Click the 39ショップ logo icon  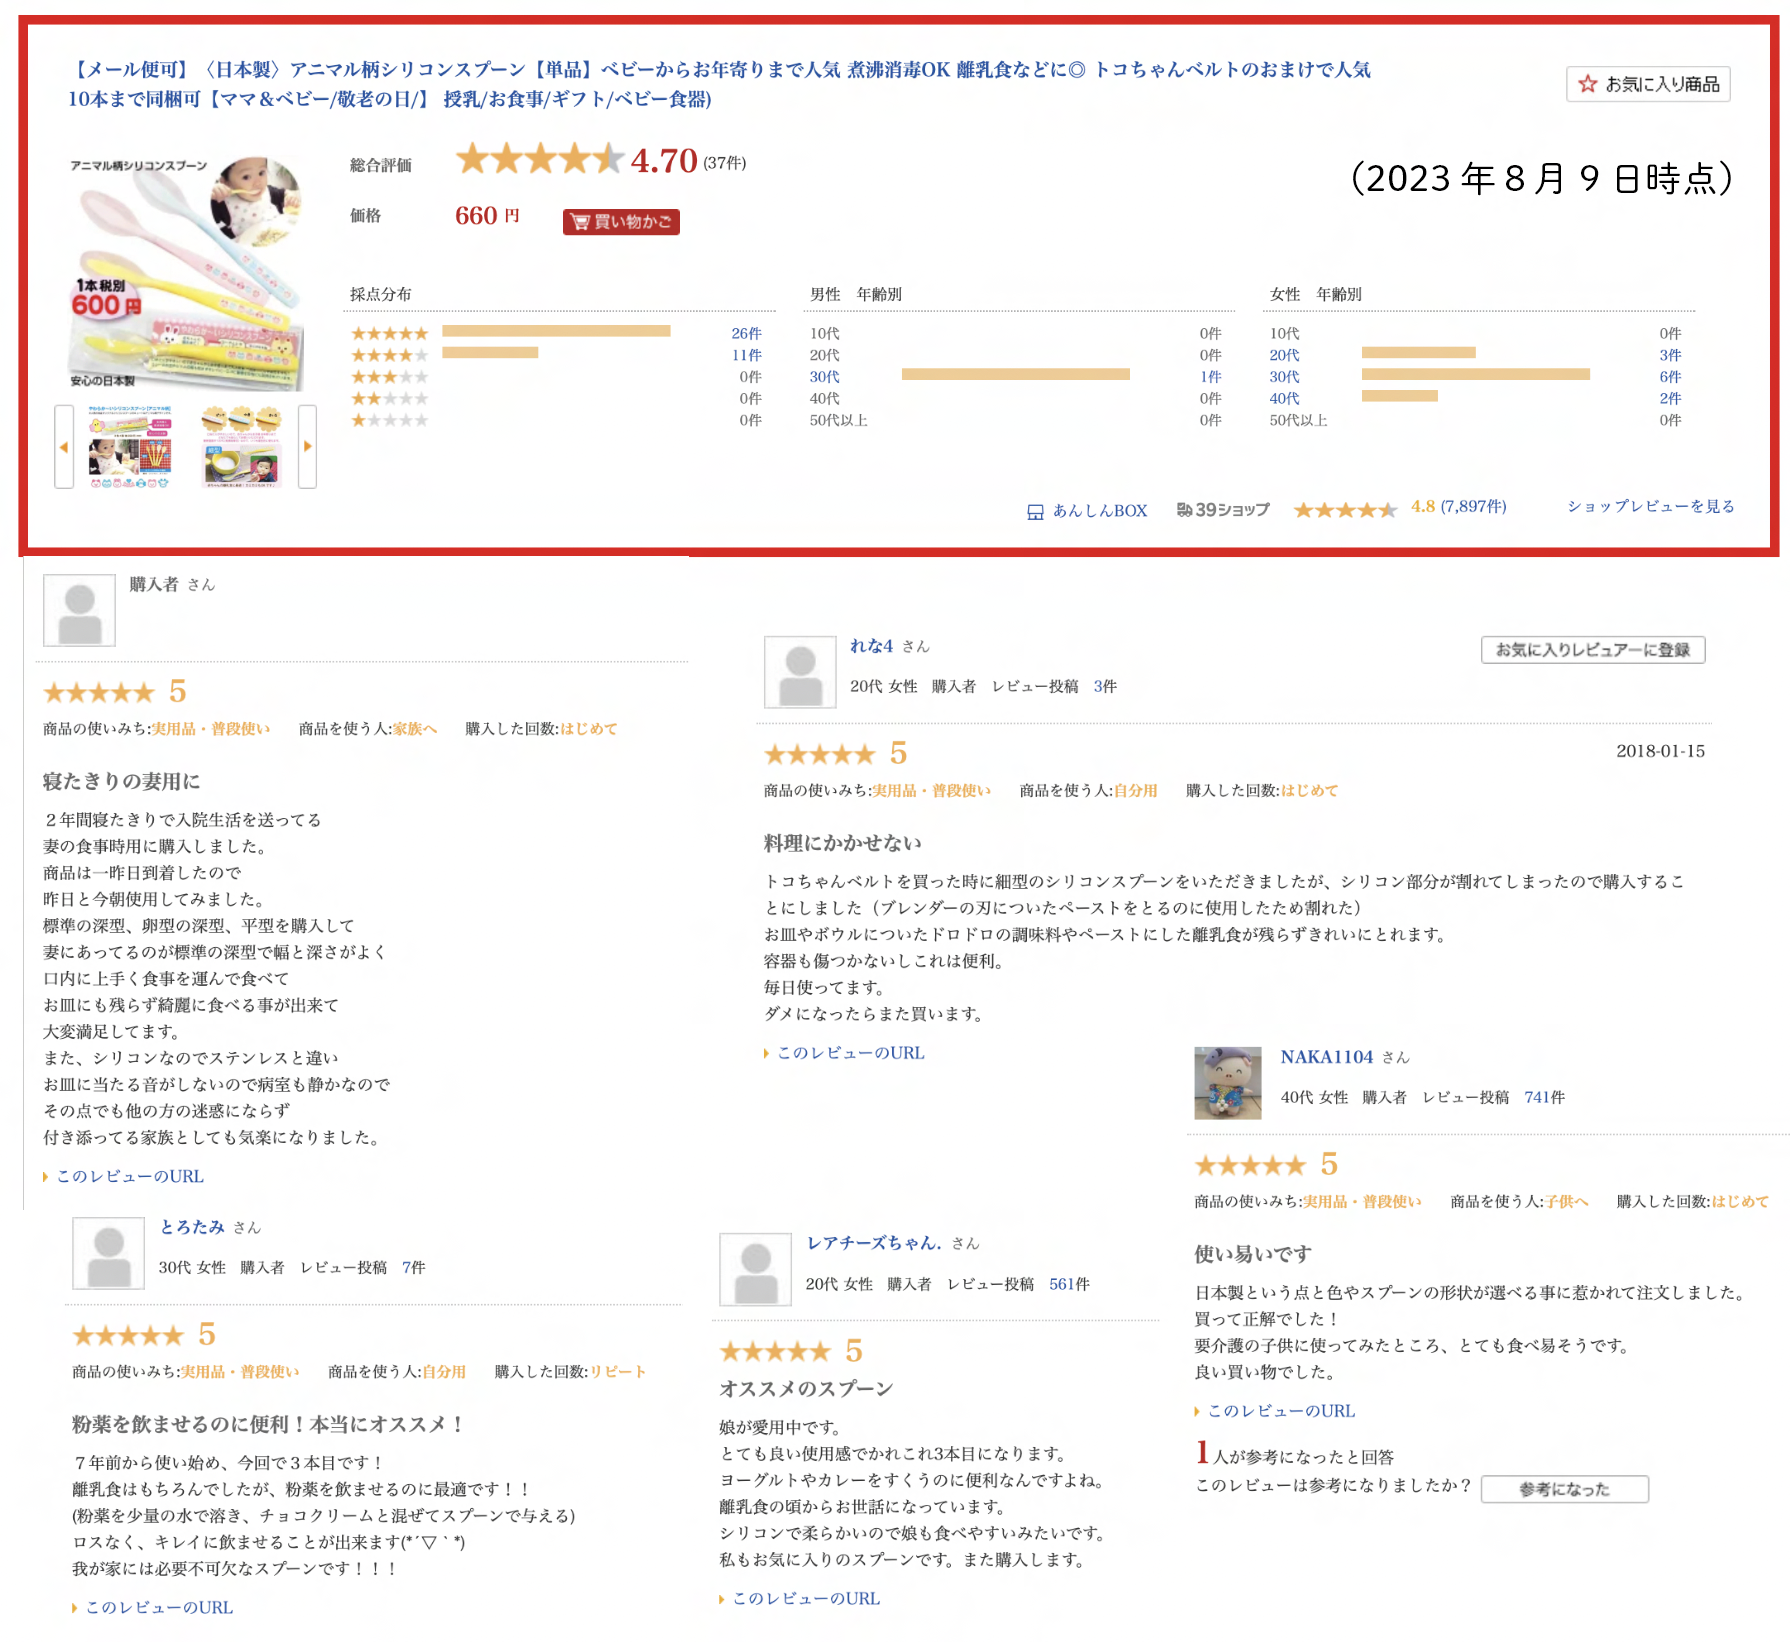pos(1185,510)
